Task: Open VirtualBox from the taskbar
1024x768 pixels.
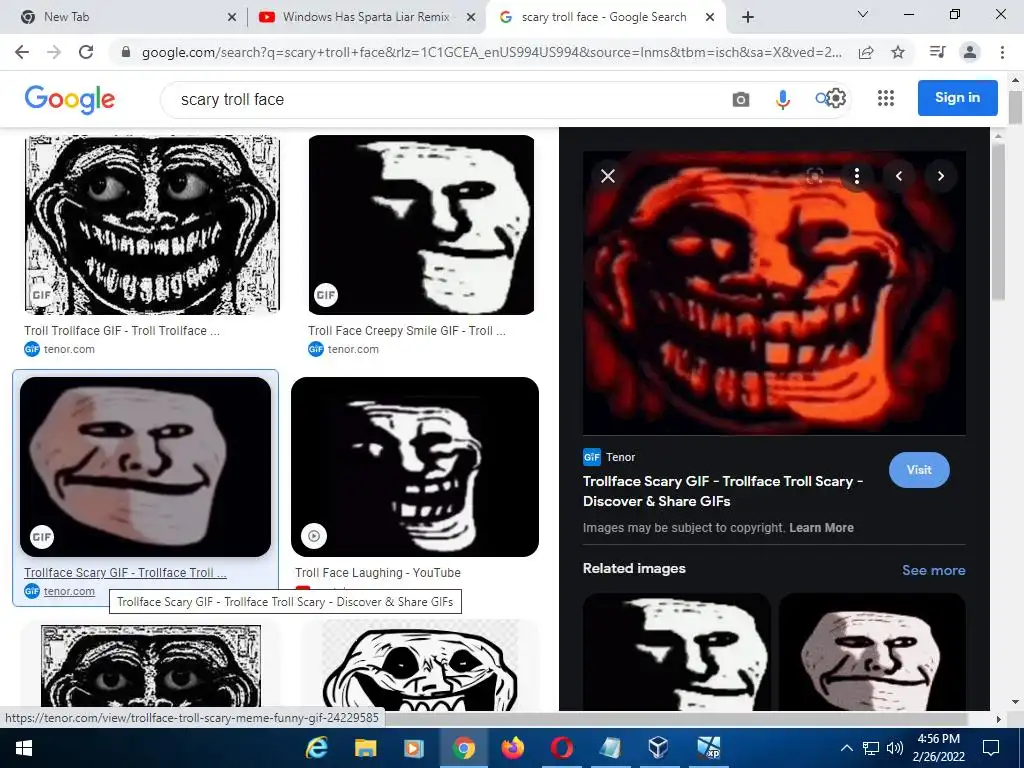Action: (658, 748)
